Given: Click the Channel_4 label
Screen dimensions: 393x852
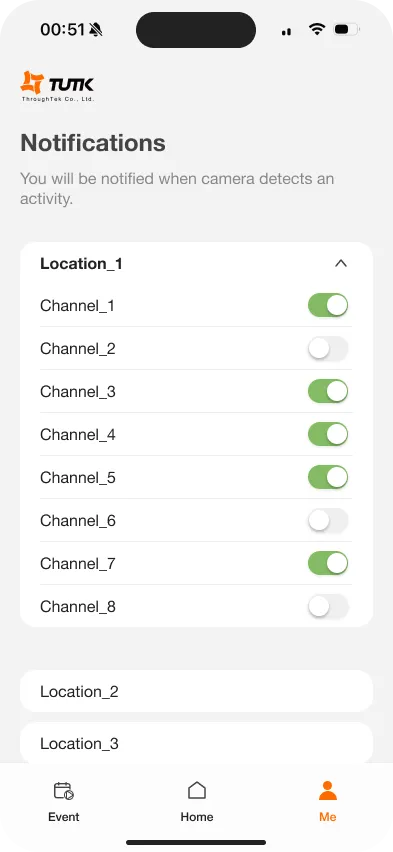Looking at the screenshot, I should [x=78, y=435].
